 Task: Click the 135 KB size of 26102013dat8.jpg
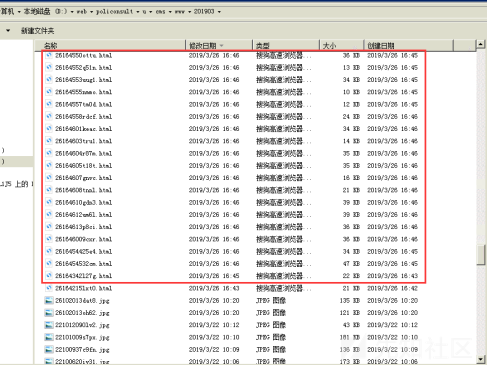[x=350, y=301]
